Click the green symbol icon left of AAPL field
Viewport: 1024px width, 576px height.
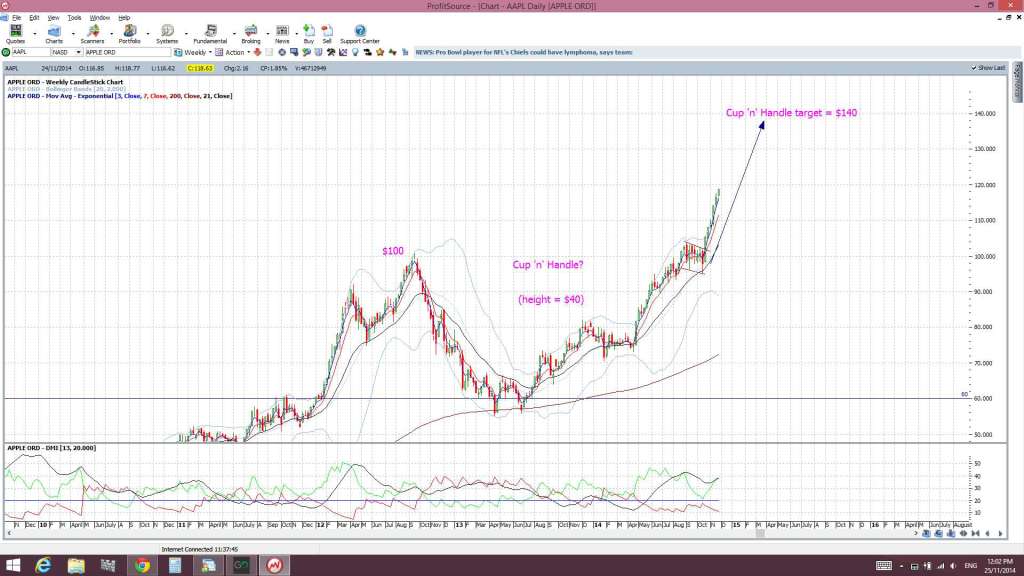[x=6, y=52]
